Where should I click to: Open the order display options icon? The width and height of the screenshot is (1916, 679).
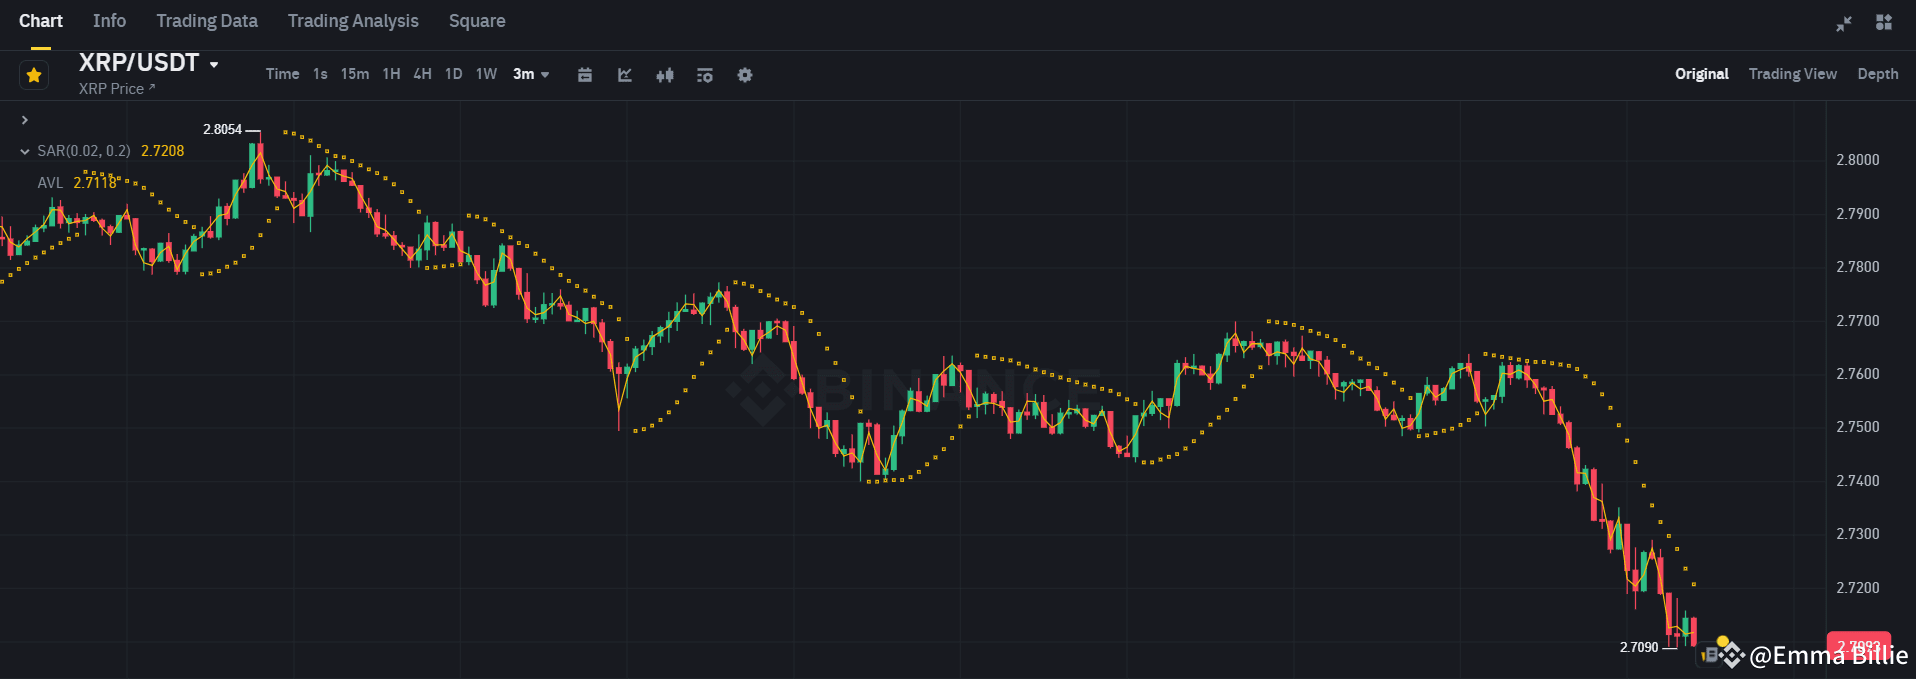click(705, 74)
